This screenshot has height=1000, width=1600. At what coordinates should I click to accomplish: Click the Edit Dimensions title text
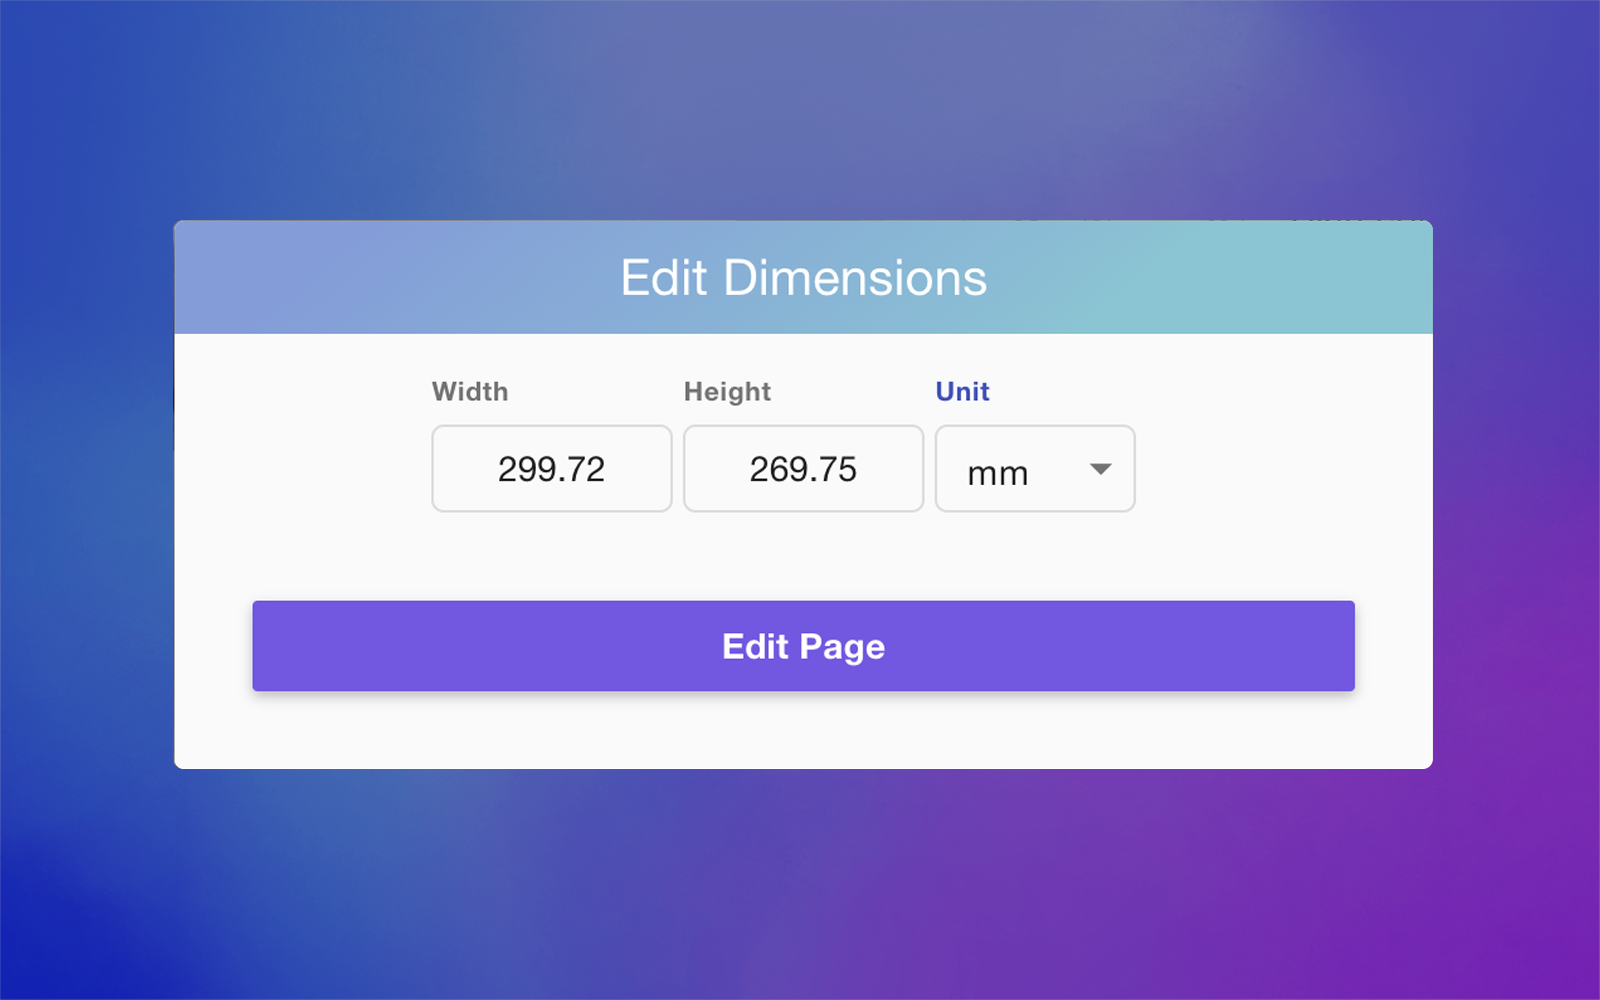pos(803,278)
